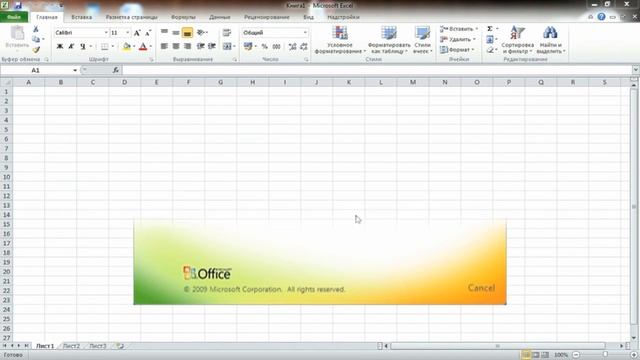
Task: Click the Borders icon in font group
Action: point(104,47)
